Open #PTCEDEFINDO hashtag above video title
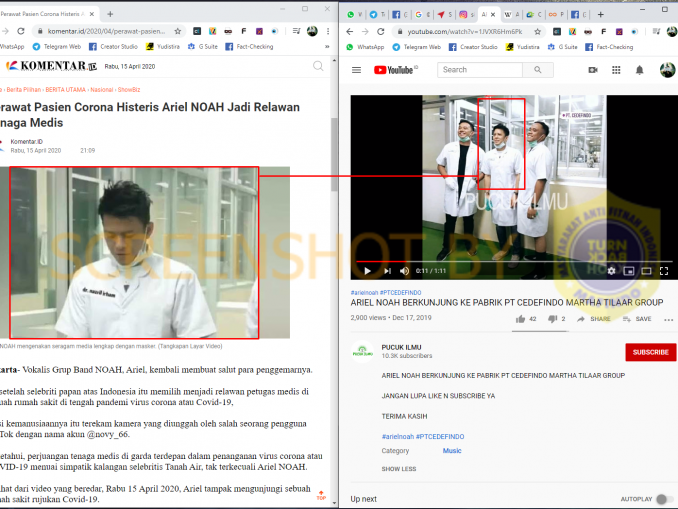Screen dimensions: 678x509 [x=400, y=293]
